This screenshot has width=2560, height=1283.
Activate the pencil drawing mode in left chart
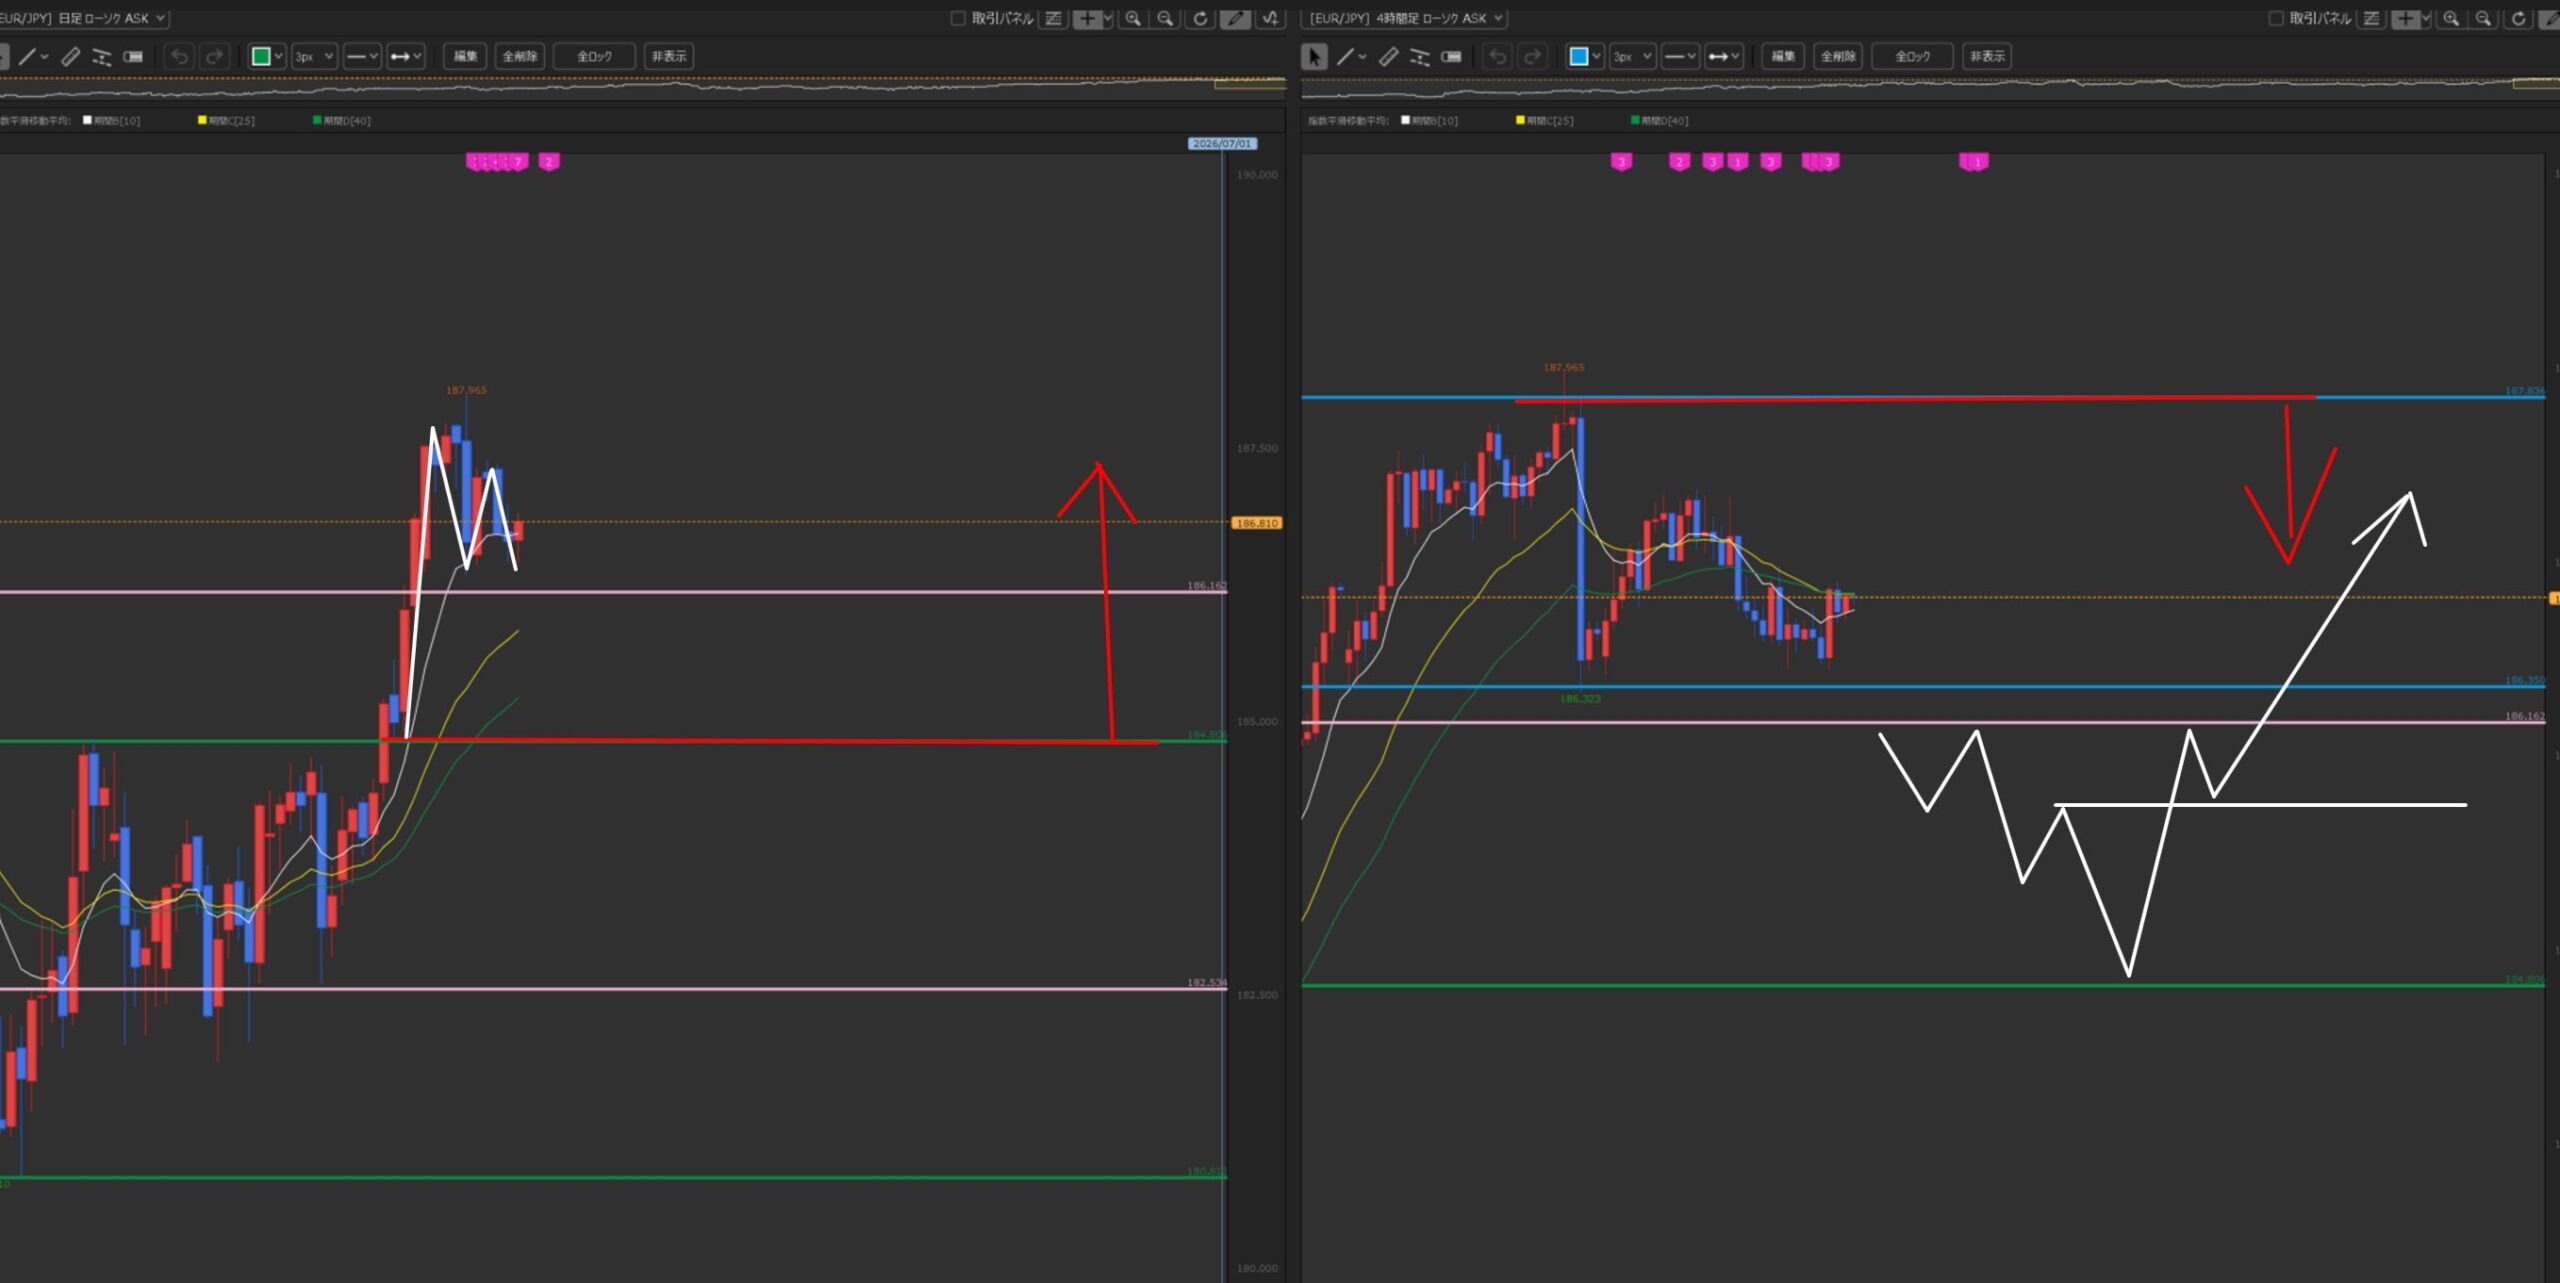click(1236, 19)
